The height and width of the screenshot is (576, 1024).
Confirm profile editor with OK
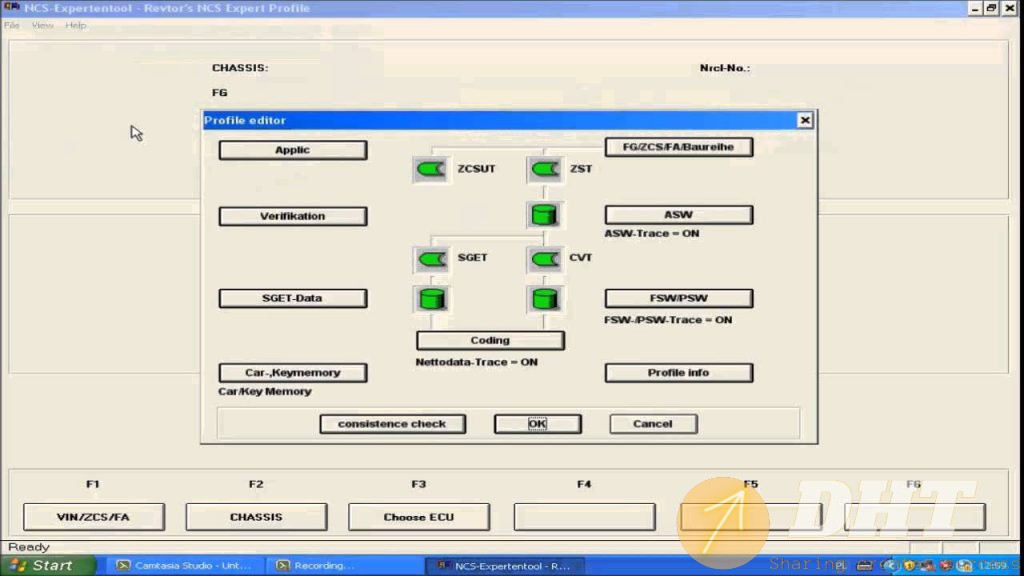537,424
